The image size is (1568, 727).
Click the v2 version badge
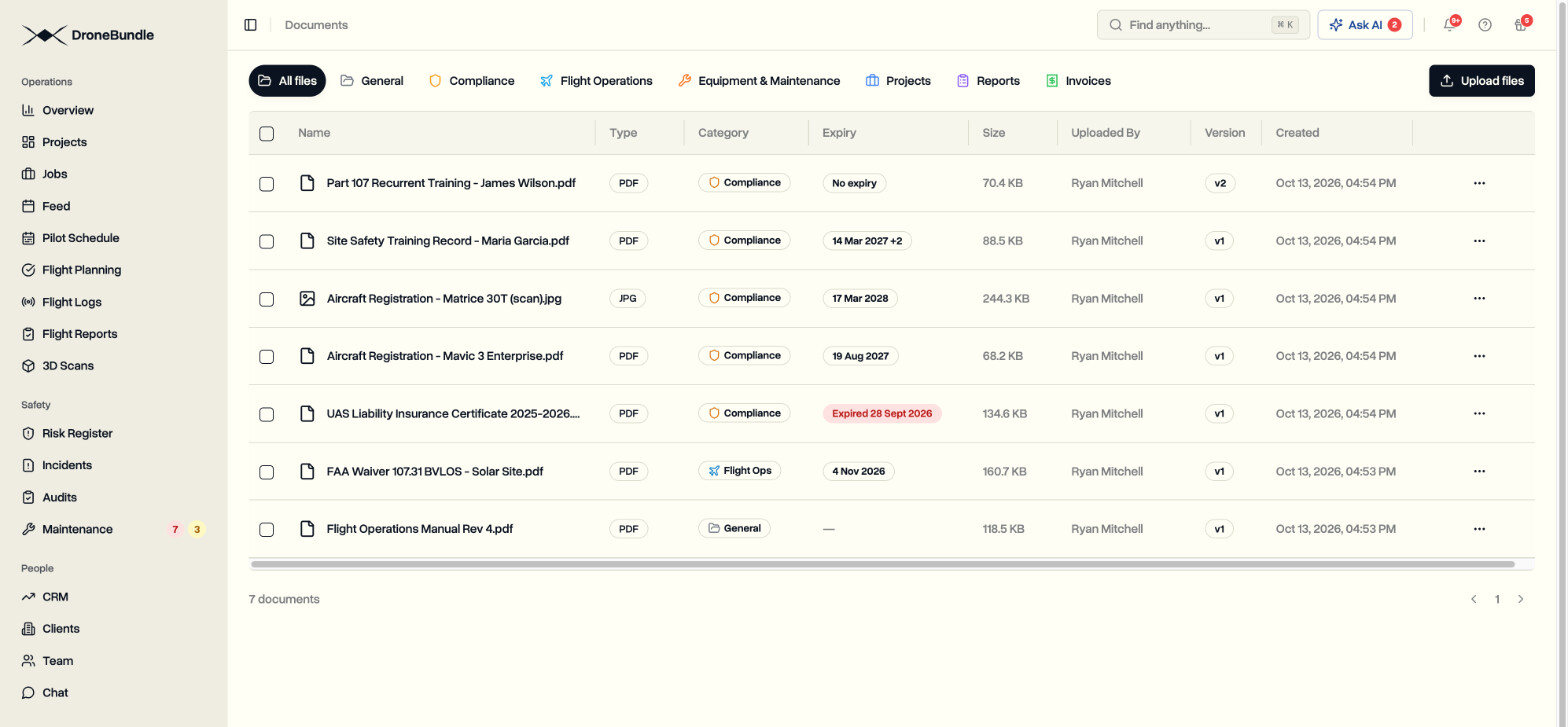[x=1220, y=183]
